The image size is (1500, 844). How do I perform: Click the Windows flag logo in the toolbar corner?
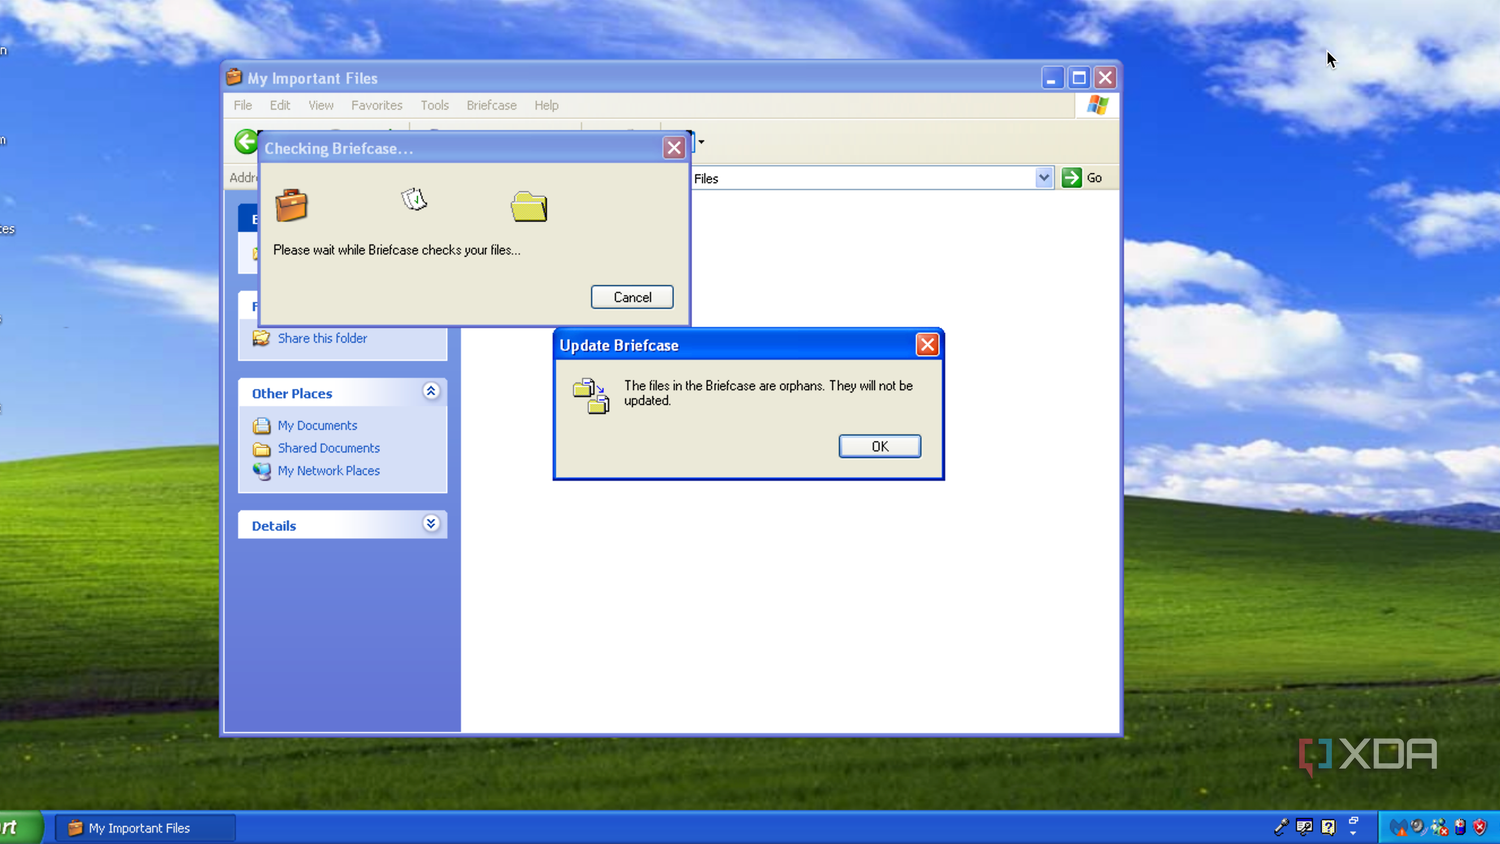point(1096,104)
